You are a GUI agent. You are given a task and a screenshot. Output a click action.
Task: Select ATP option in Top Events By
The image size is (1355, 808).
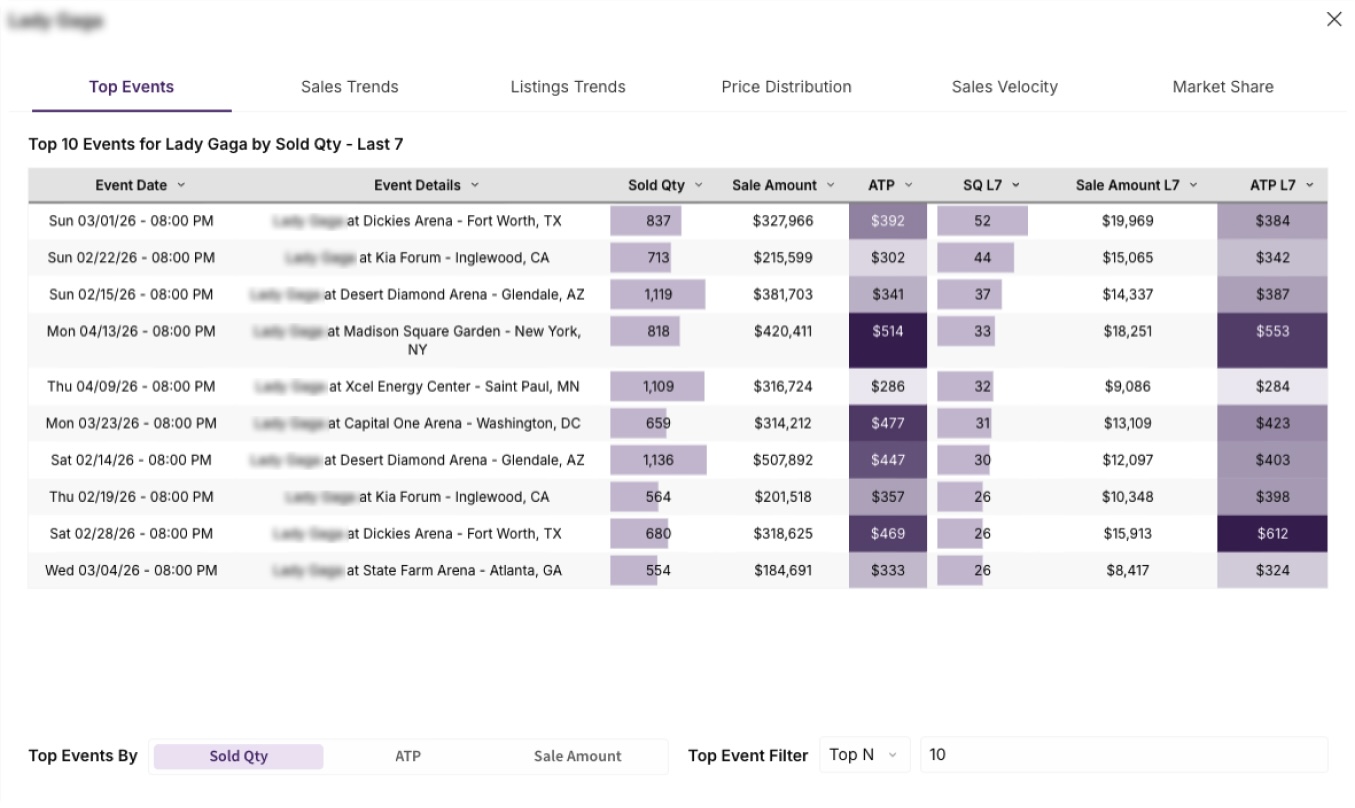pyautogui.click(x=408, y=756)
